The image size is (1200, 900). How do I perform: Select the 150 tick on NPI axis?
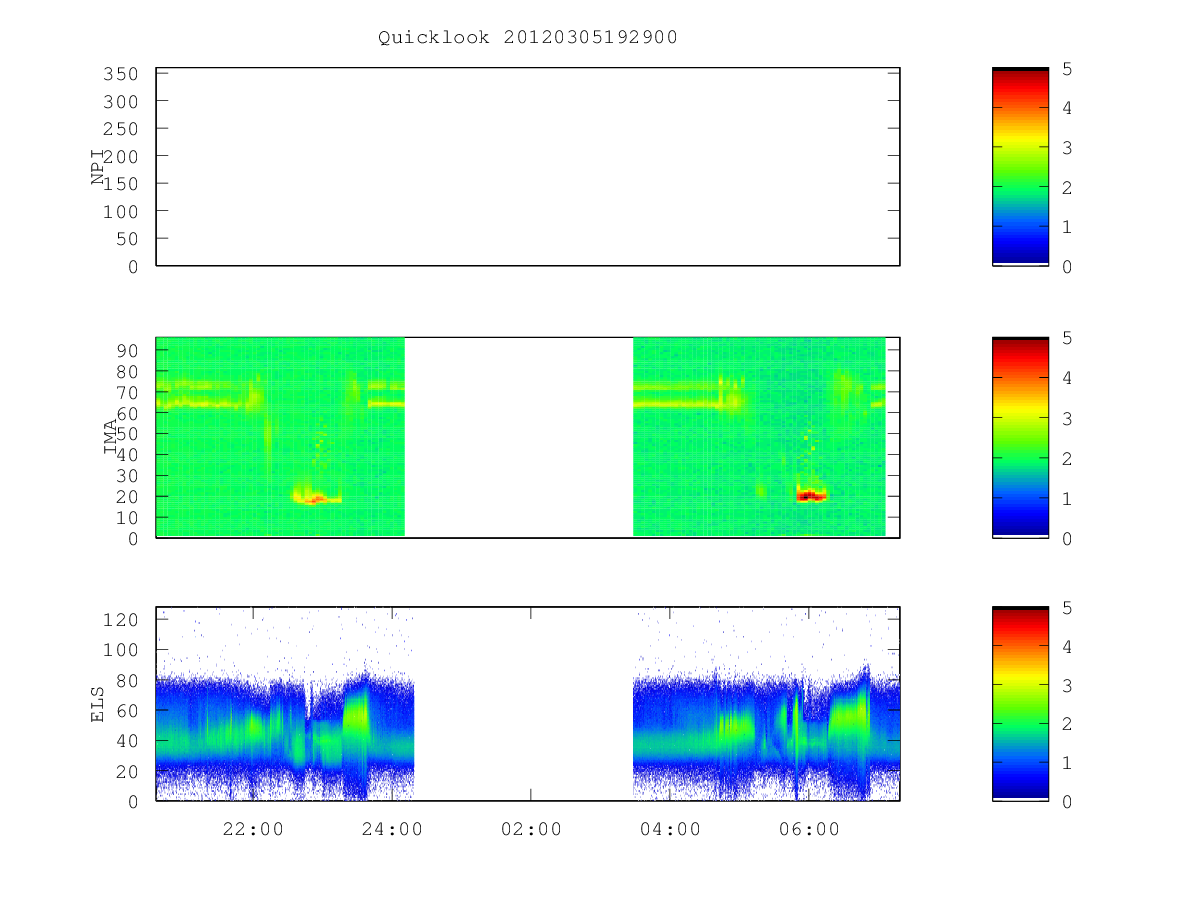click(x=121, y=184)
